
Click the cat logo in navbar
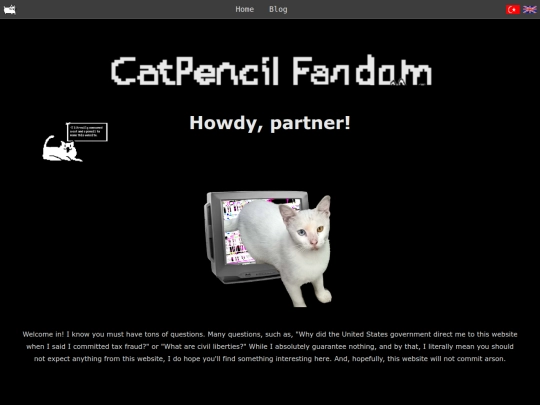10,9
